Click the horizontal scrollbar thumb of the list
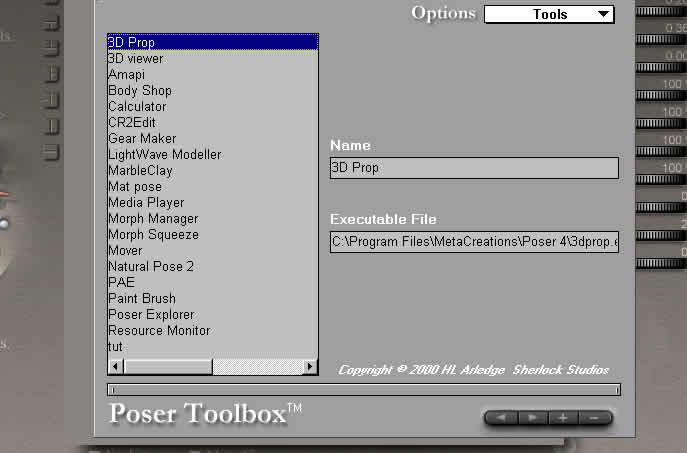687x453 pixels. pos(168,366)
